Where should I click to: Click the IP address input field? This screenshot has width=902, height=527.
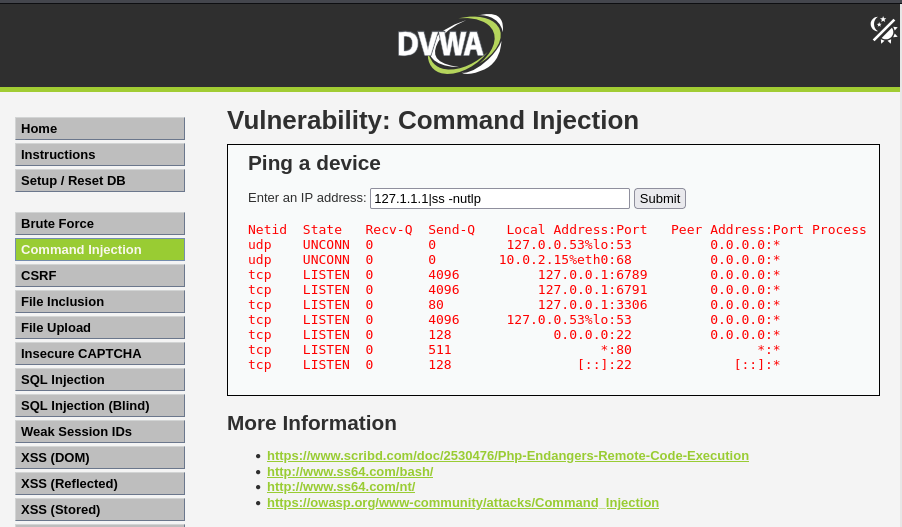coord(499,198)
